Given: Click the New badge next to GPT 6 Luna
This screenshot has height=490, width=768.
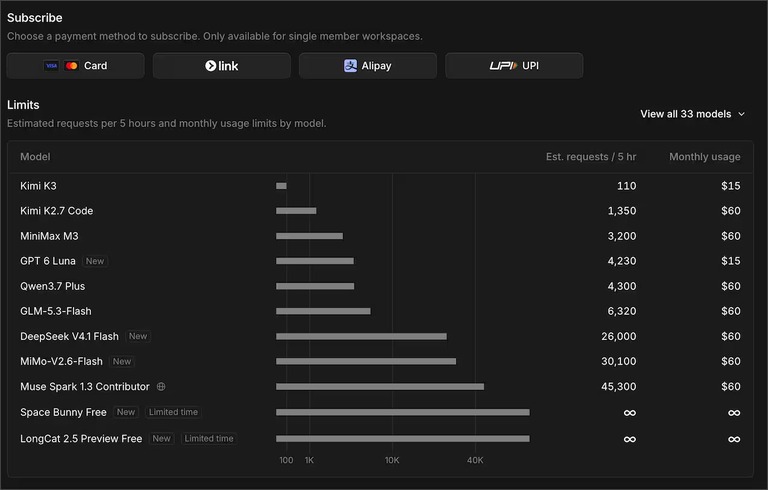Looking at the screenshot, I should 95,261.
